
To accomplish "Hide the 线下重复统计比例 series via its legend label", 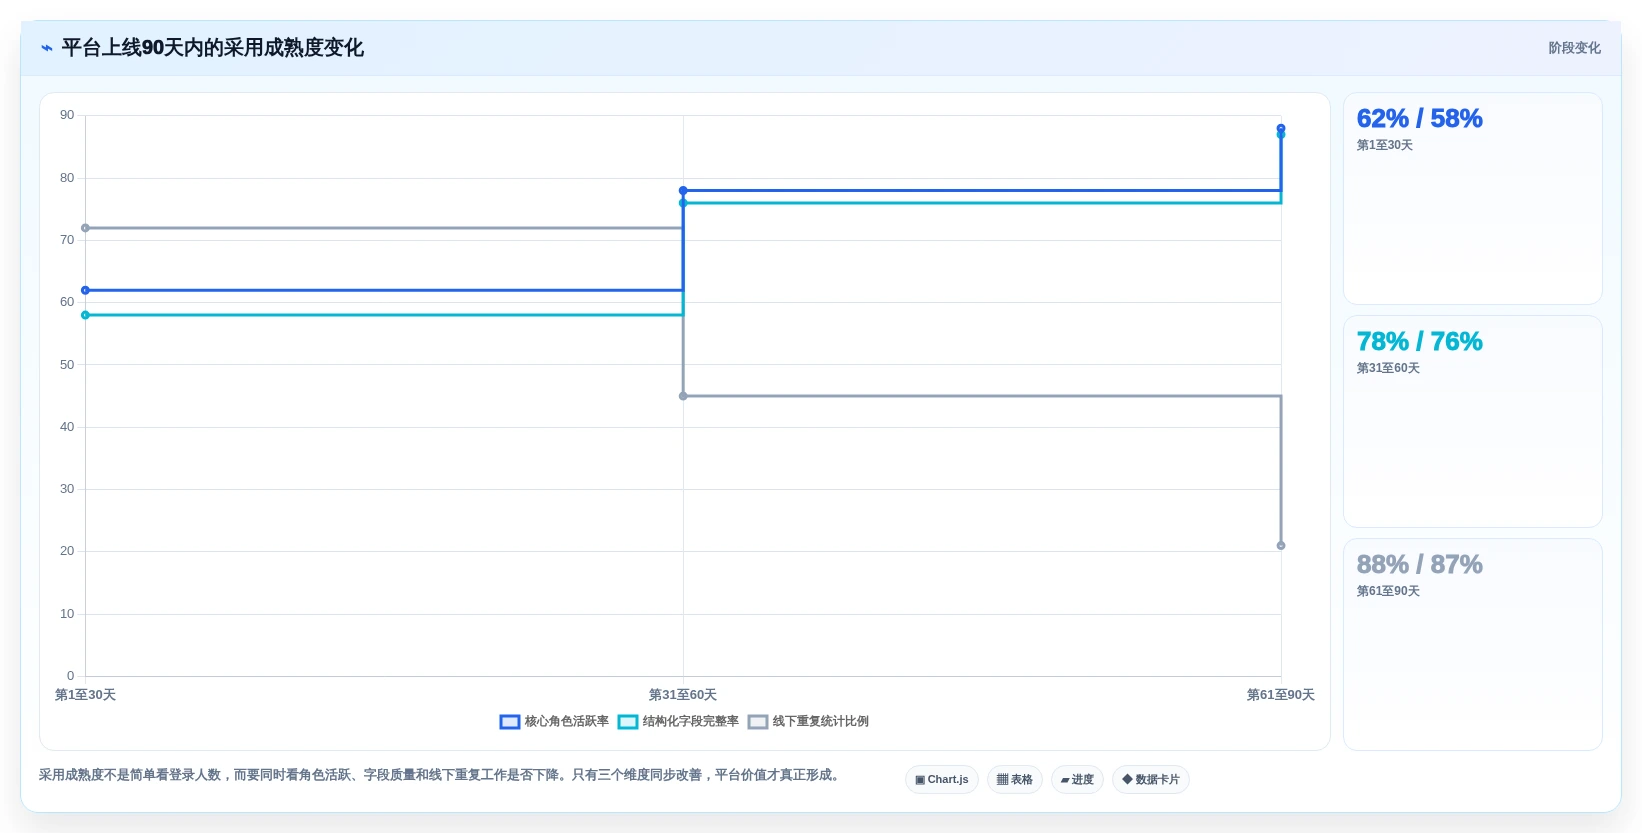I will [x=821, y=722].
